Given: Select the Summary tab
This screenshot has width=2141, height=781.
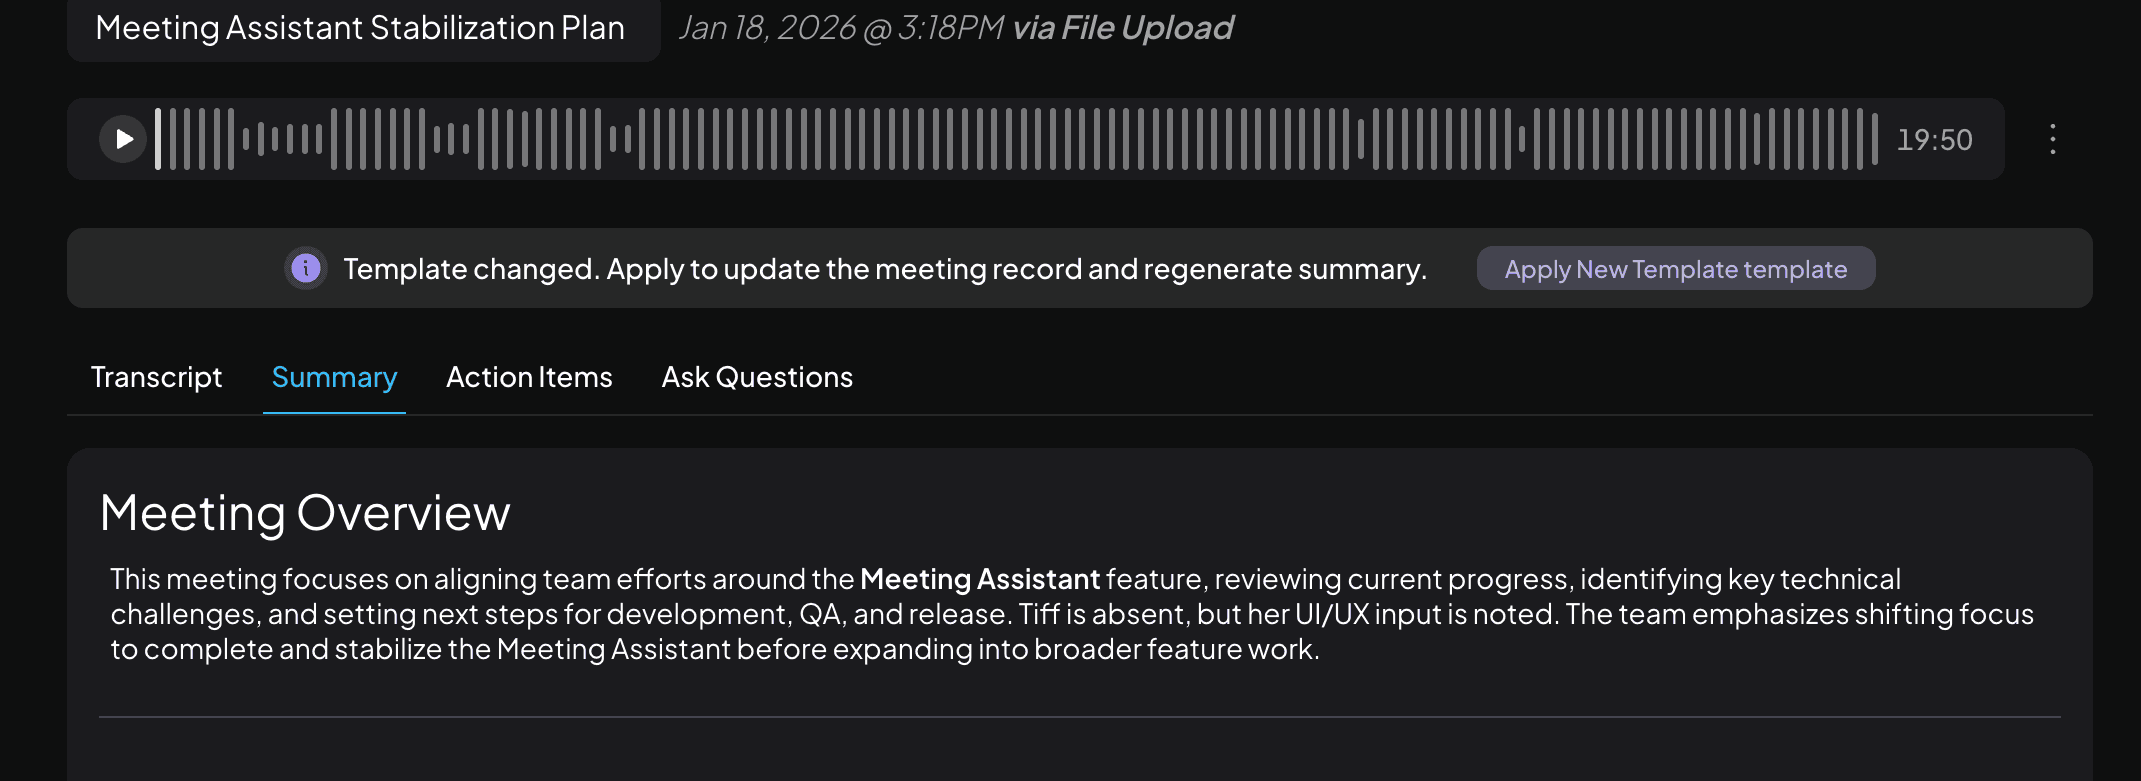Looking at the screenshot, I should click(334, 377).
